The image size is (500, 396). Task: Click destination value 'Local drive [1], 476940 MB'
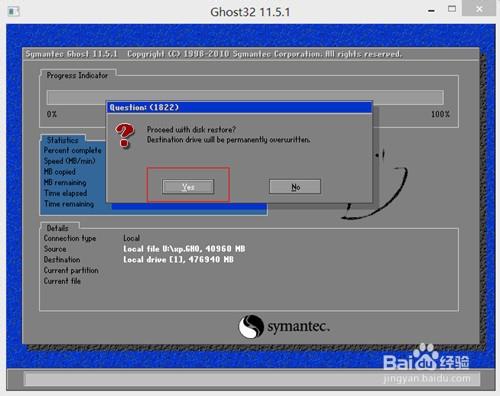click(x=178, y=260)
